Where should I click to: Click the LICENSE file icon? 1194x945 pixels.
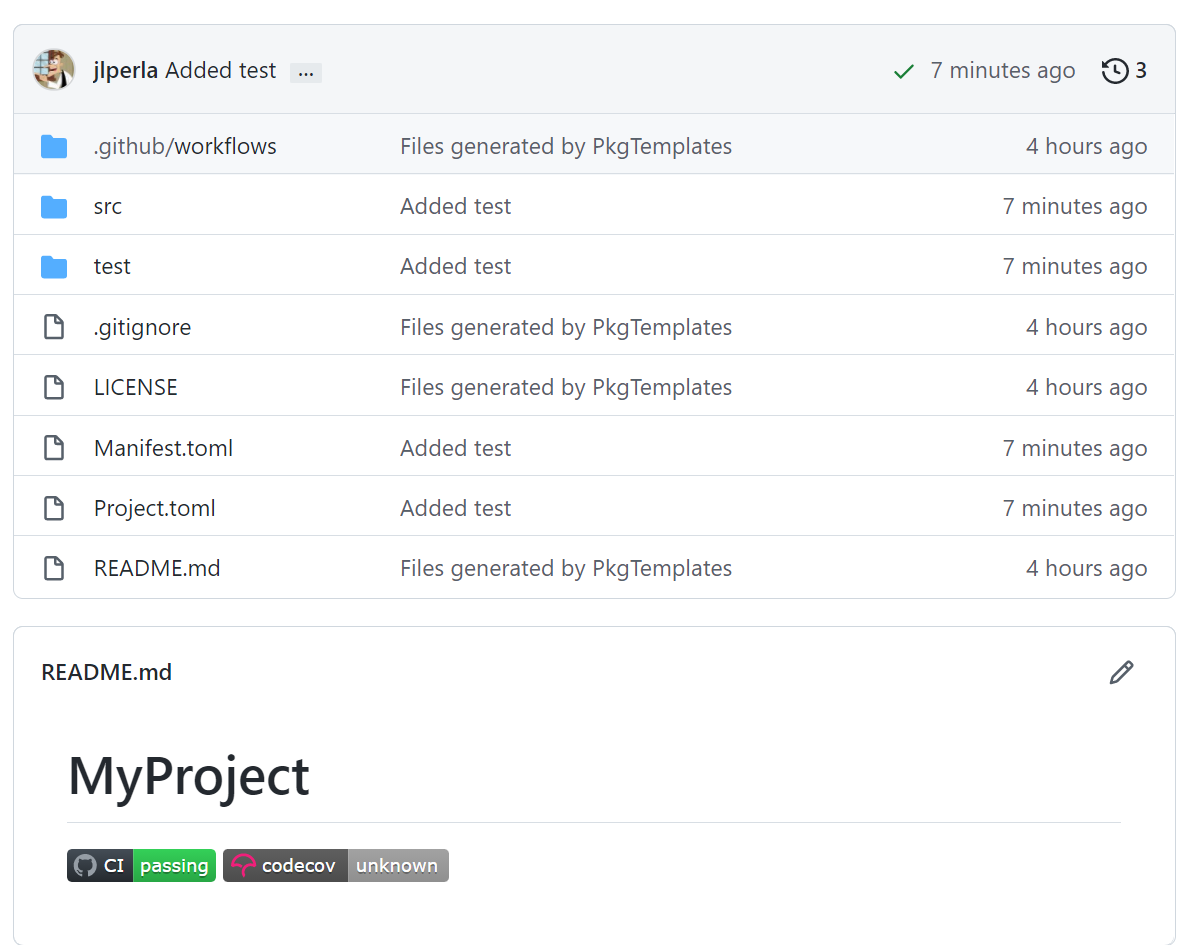54,388
